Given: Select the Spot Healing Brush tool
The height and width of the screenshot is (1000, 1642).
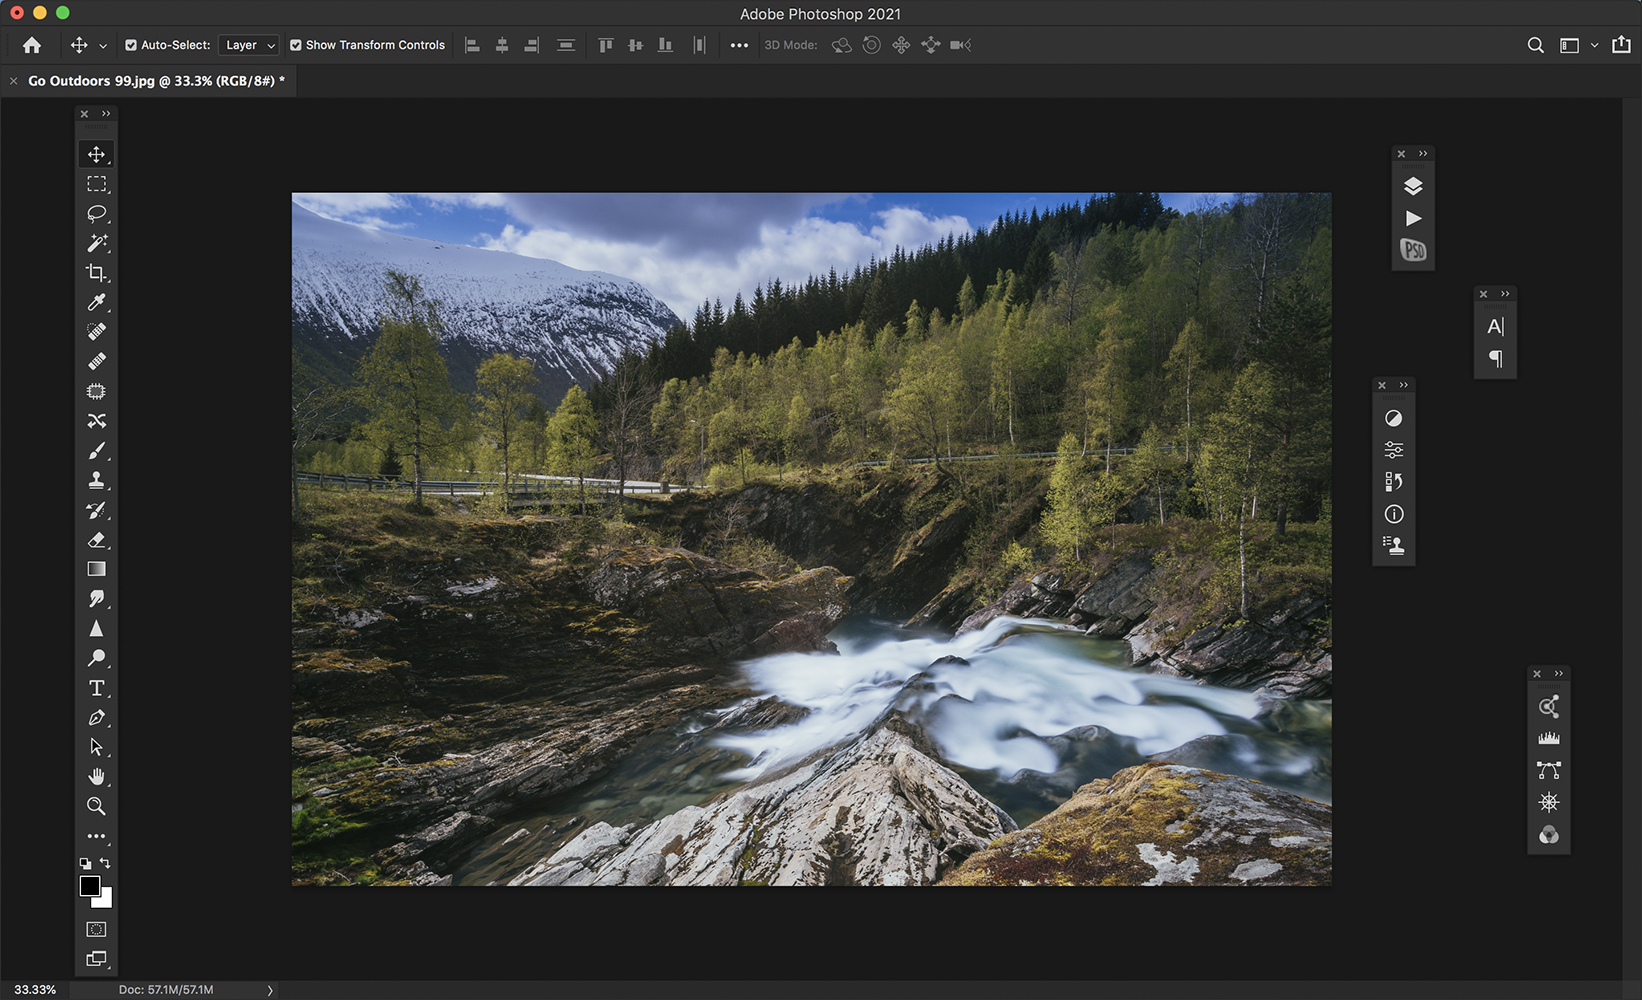Looking at the screenshot, I should 96,332.
